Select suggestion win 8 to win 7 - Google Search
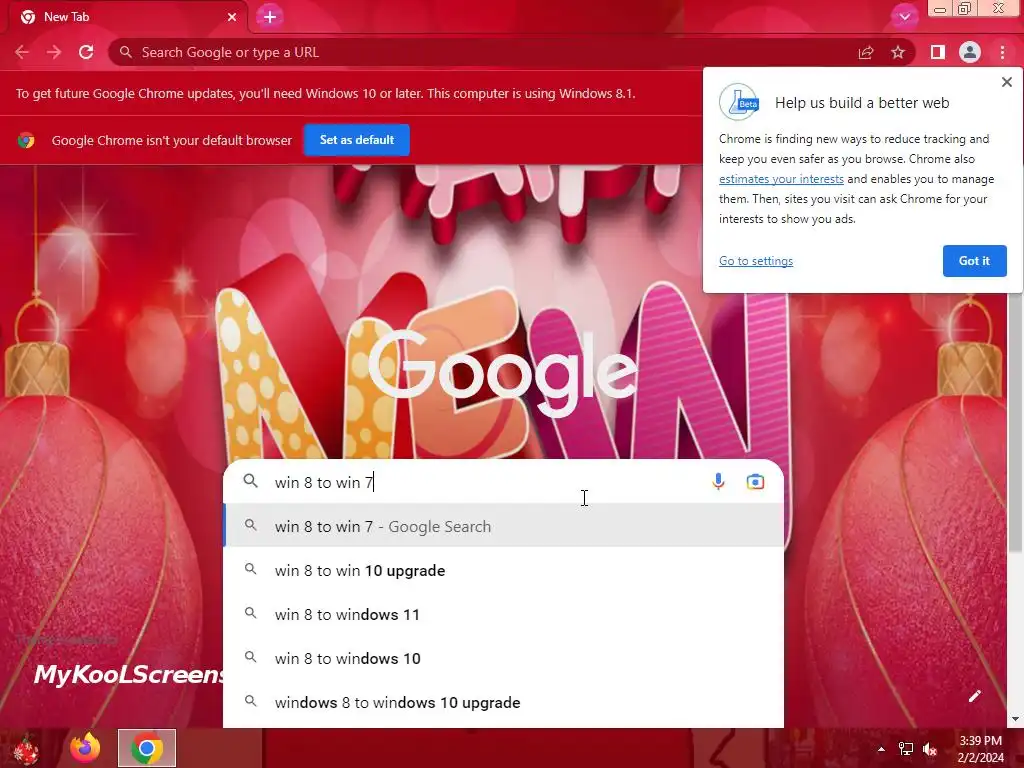This screenshot has height=768, width=1024. [x=504, y=526]
